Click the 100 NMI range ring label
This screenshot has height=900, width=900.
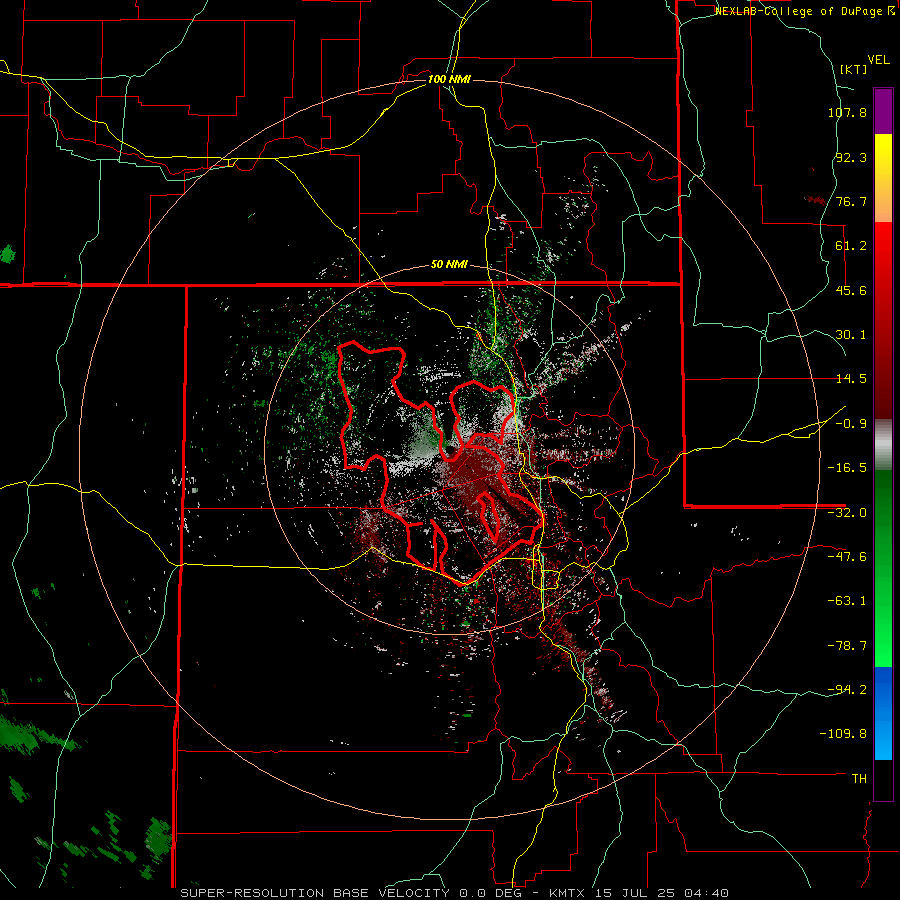[x=449, y=79]
